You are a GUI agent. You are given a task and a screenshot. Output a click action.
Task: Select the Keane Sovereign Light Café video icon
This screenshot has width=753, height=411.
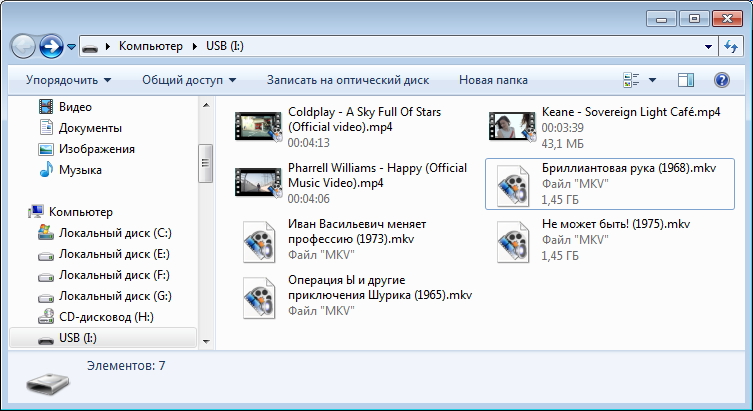tap(512, 125)
